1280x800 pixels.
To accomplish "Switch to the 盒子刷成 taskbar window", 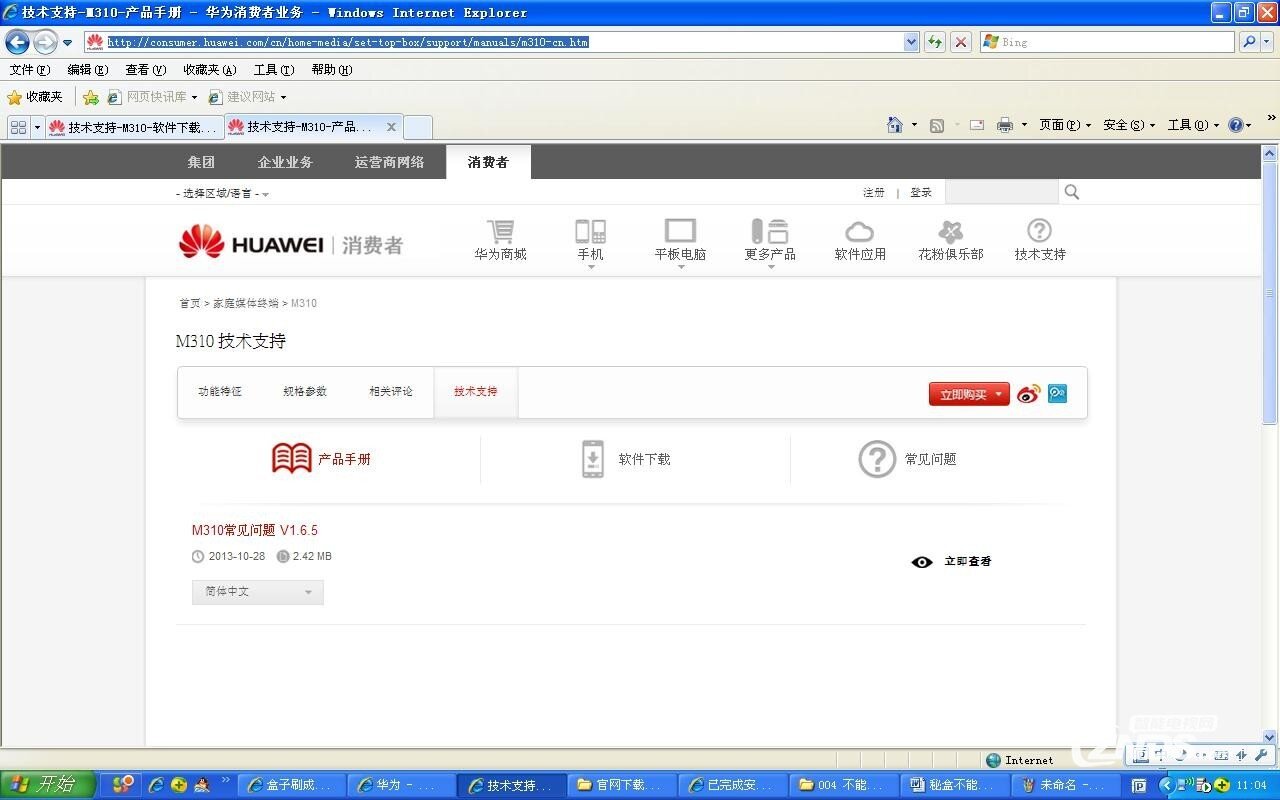I will coord(293,785).
